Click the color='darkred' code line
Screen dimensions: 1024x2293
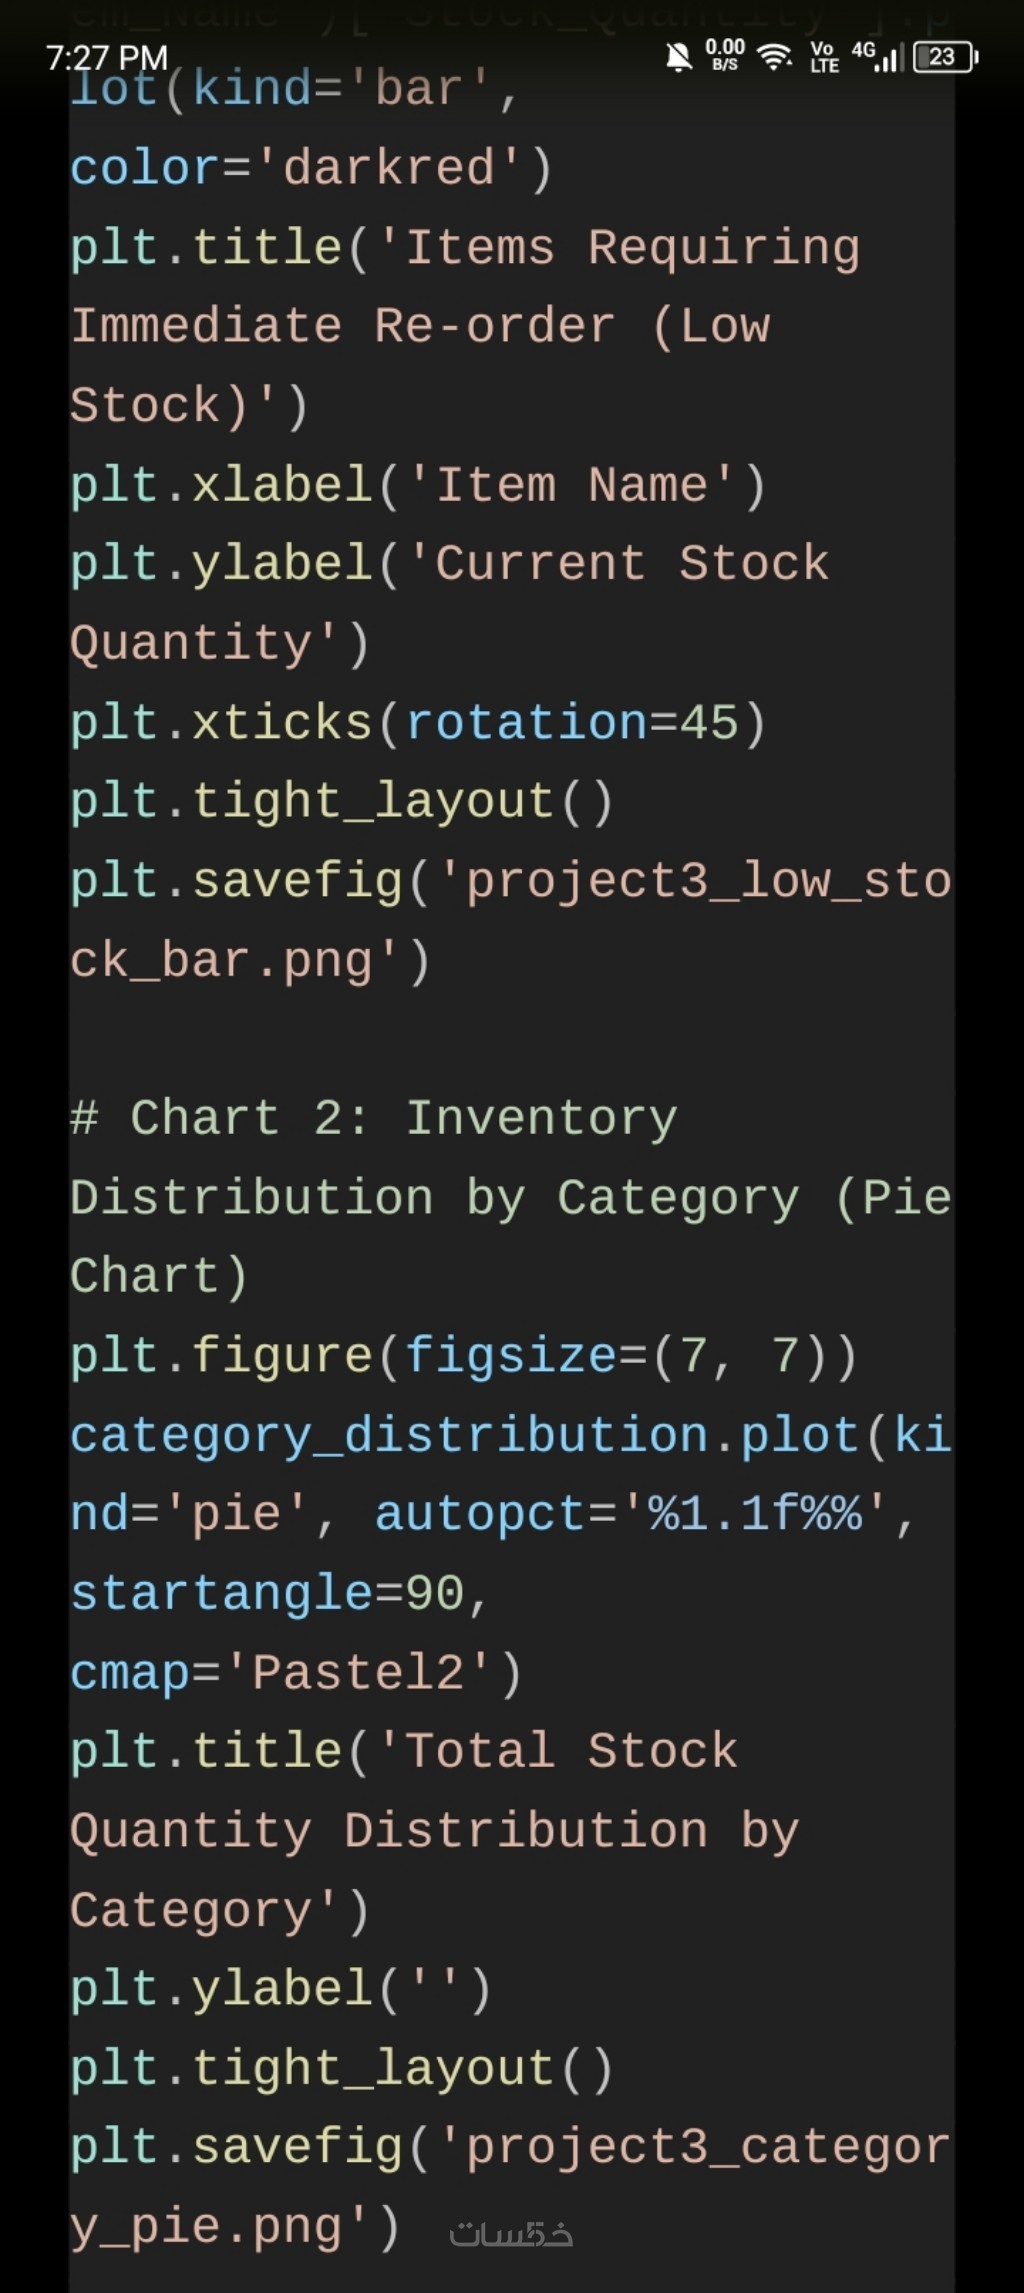(x=310, y=168)
